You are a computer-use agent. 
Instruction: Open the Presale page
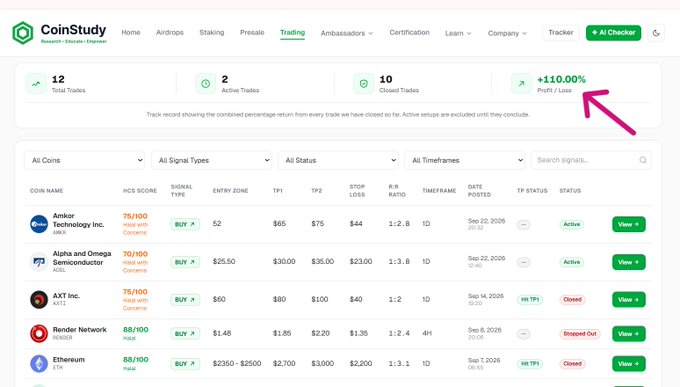click(x=252, y=33)
